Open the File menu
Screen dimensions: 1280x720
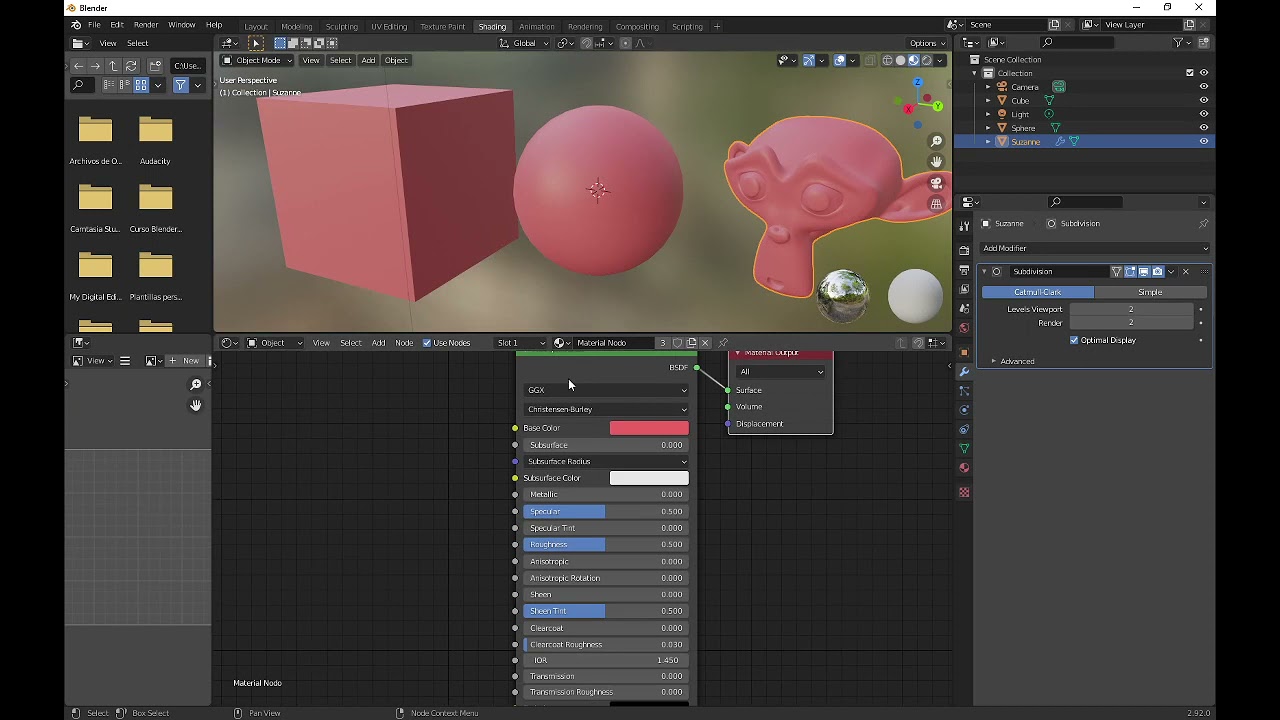click(94, 24)
